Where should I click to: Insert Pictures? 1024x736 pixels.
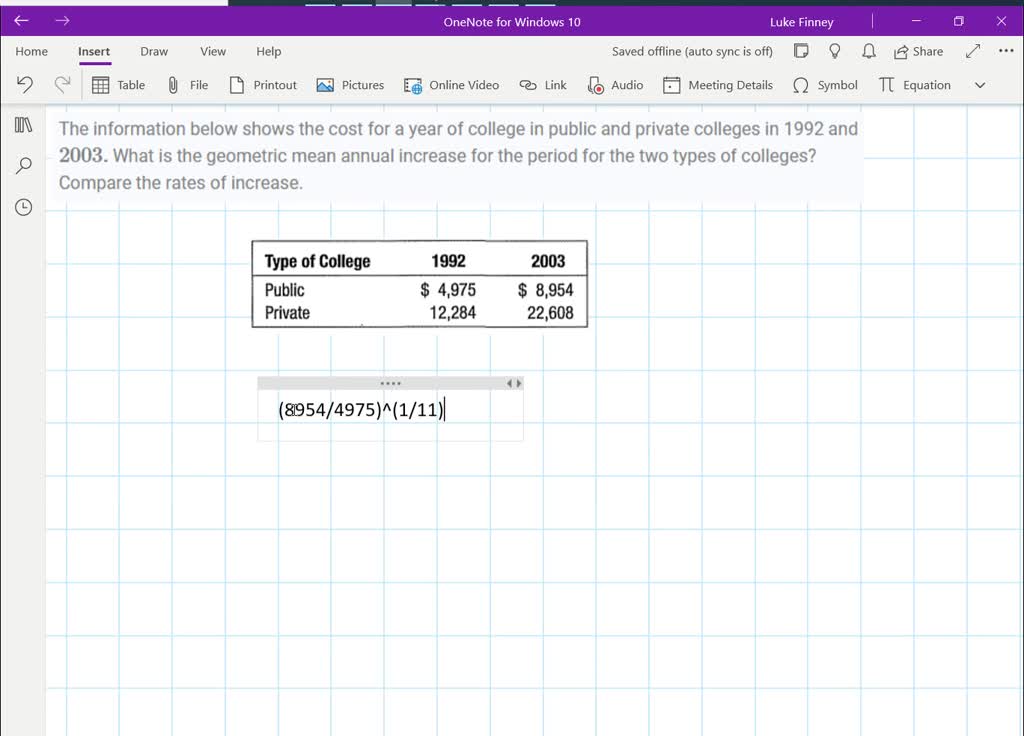coord(350,85)
